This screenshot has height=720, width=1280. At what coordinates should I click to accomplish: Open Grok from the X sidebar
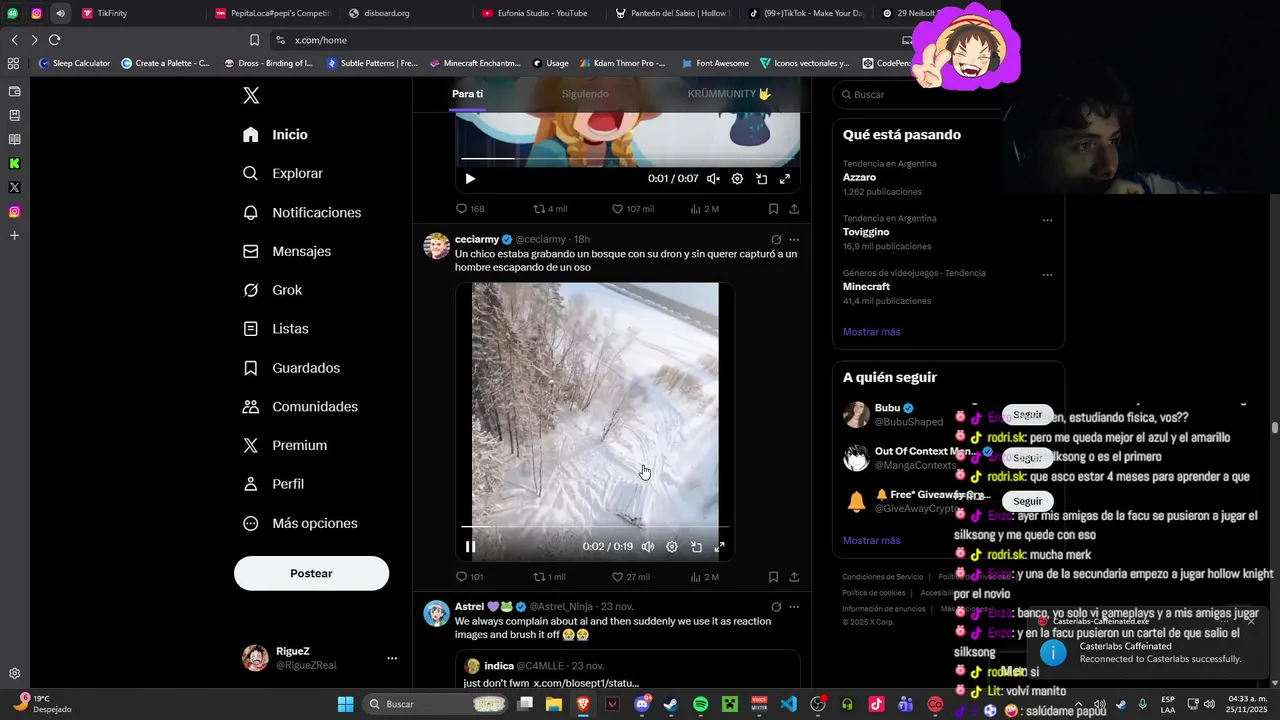point(272,290)
